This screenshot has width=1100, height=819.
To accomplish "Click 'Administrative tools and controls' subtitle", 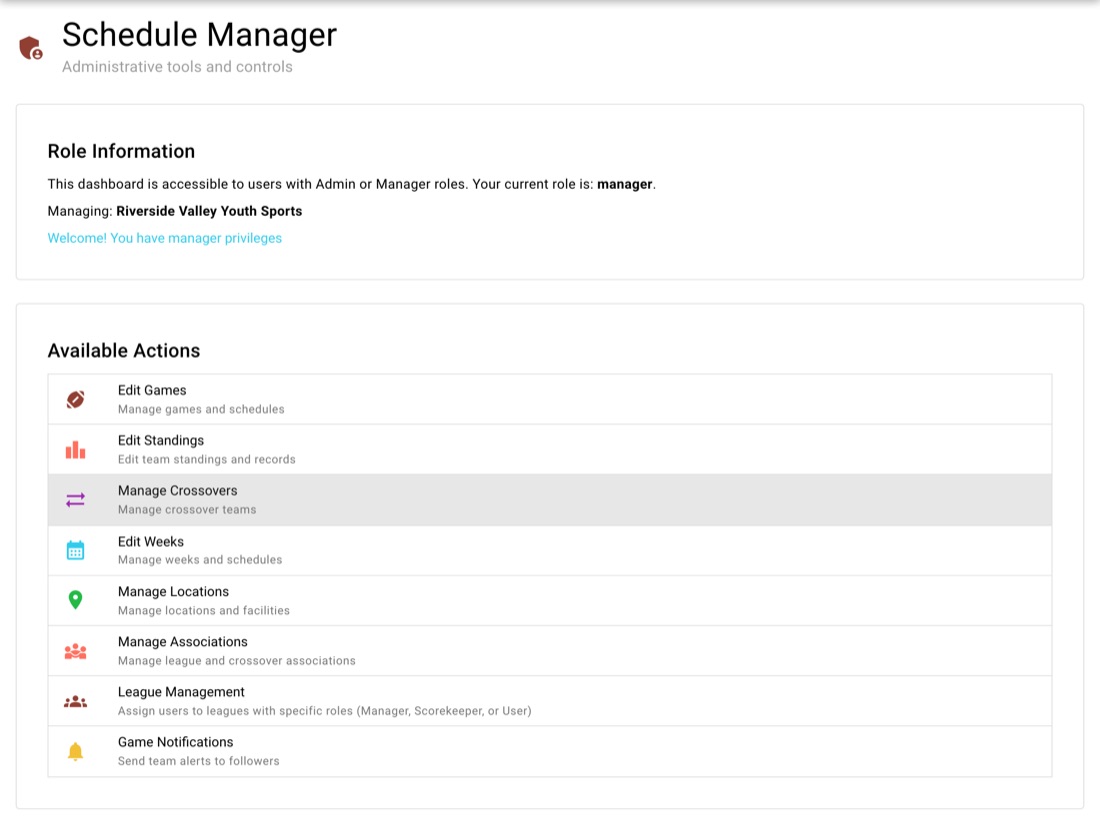I will tap(177, 67).
